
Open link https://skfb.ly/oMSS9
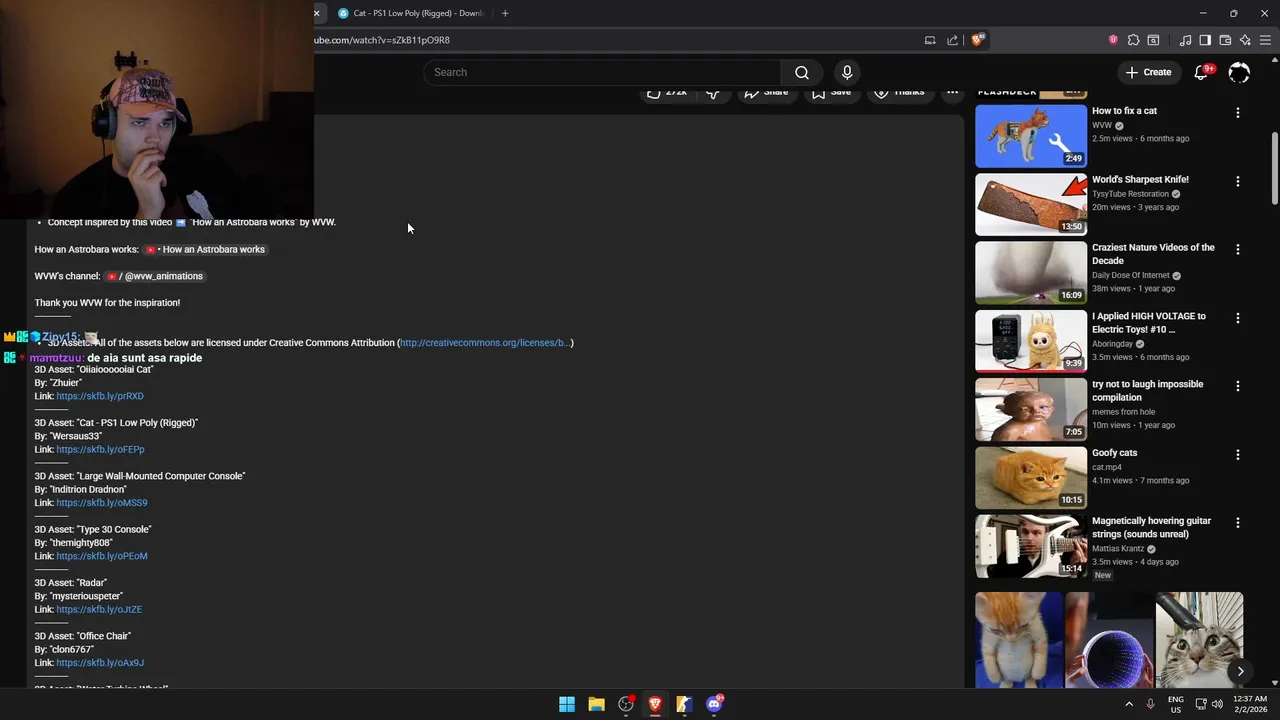(102, 503)
